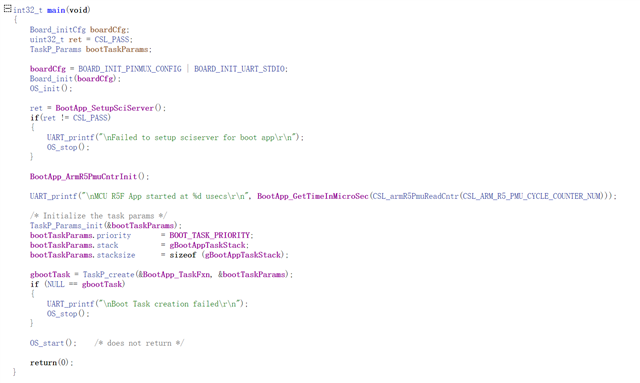Click 'uint32_t ret = CSL_PASS;' line
Viewport: 640px width, 383px height.
coord(81,40)
